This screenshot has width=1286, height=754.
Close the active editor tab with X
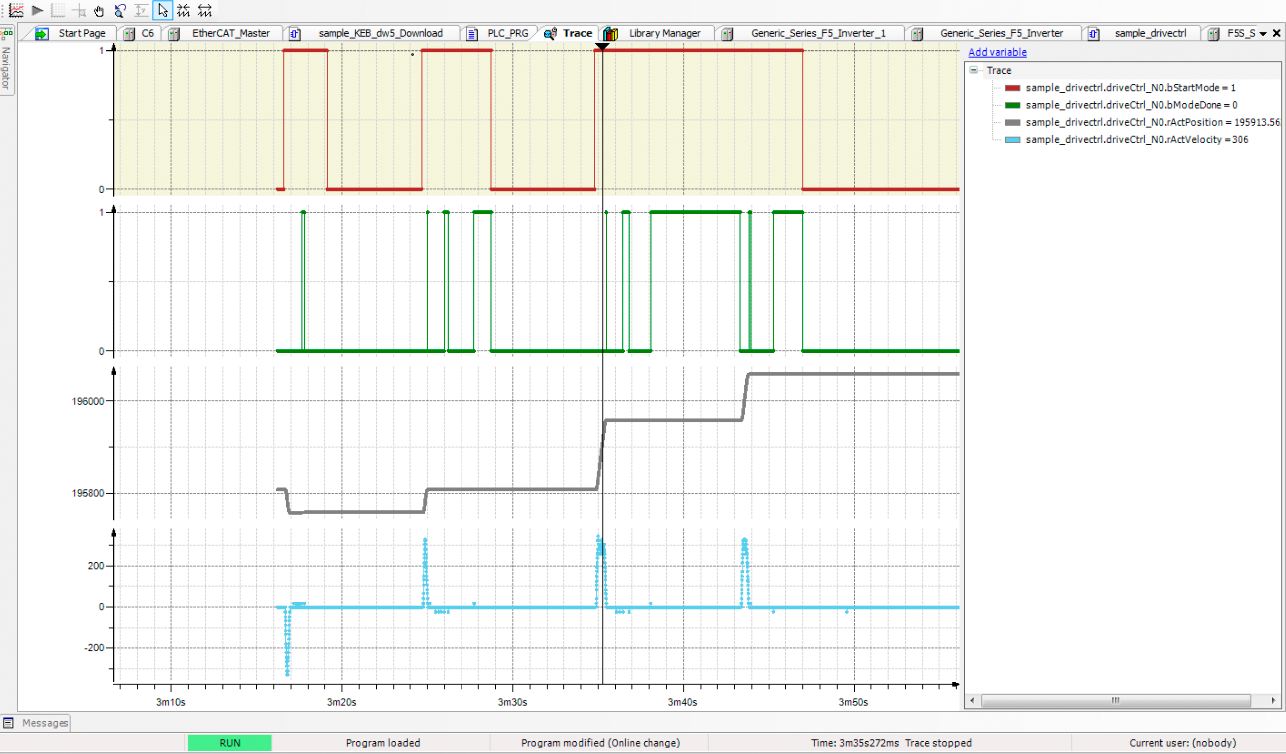(1277, 34)
